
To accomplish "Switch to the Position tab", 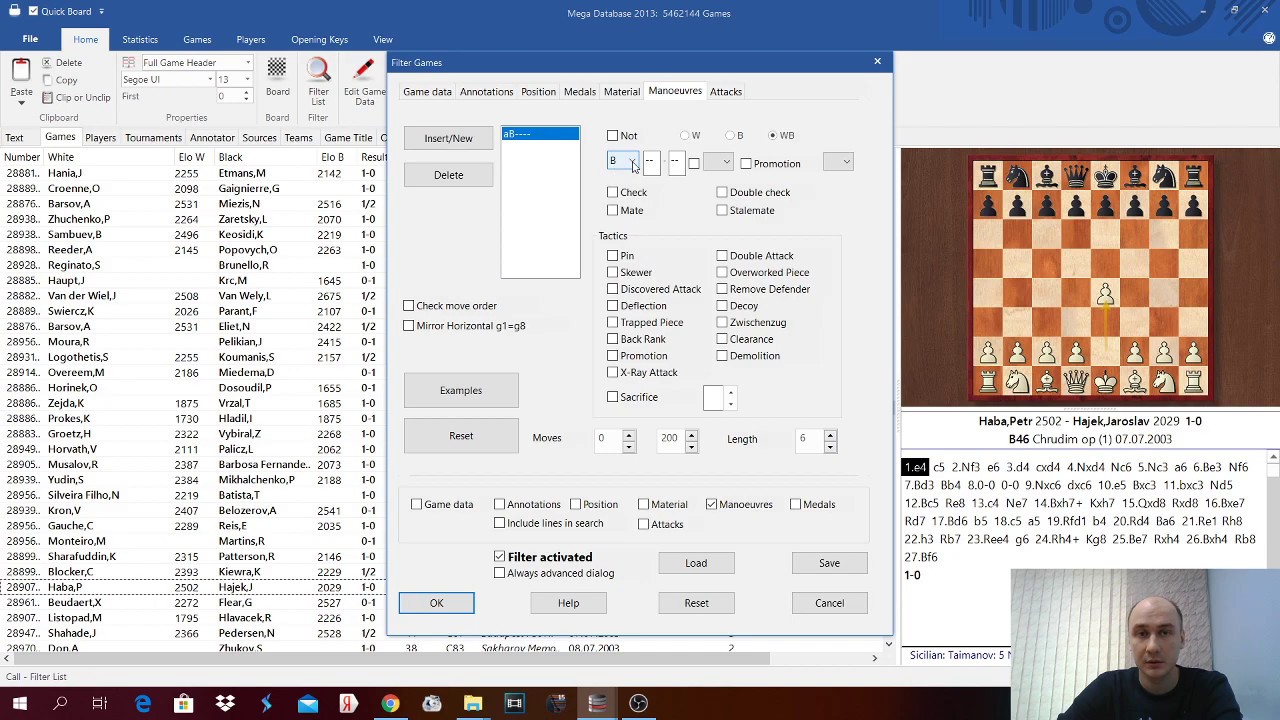I will tap(538, 92).
